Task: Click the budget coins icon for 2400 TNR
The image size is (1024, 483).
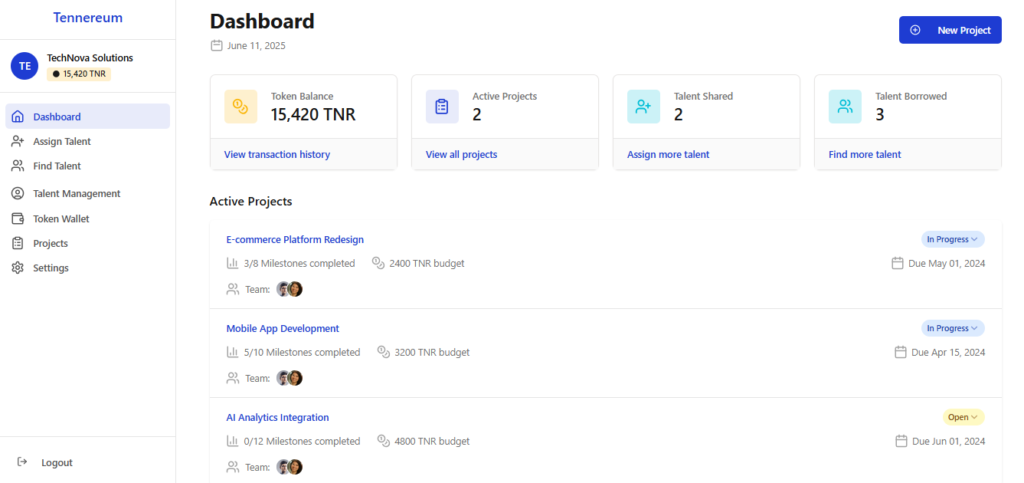Action: tap(378, 263)
